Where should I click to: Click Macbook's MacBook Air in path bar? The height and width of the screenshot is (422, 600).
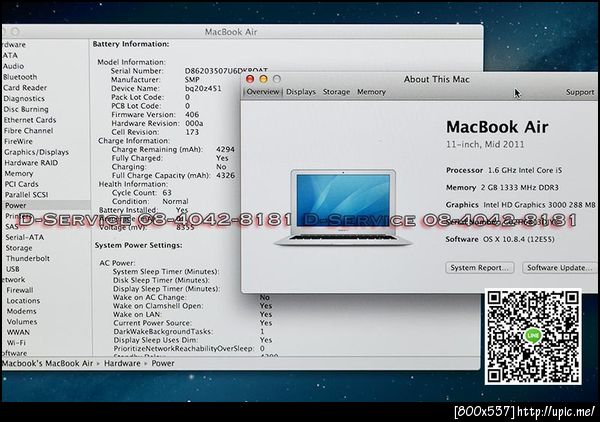coord(47,363)
